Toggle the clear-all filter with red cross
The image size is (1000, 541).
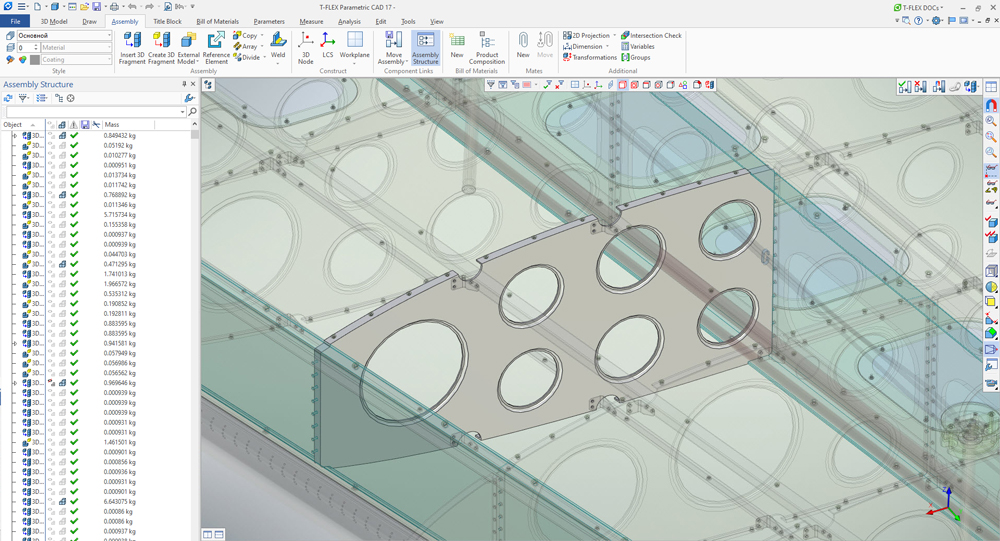coord(559,85)
